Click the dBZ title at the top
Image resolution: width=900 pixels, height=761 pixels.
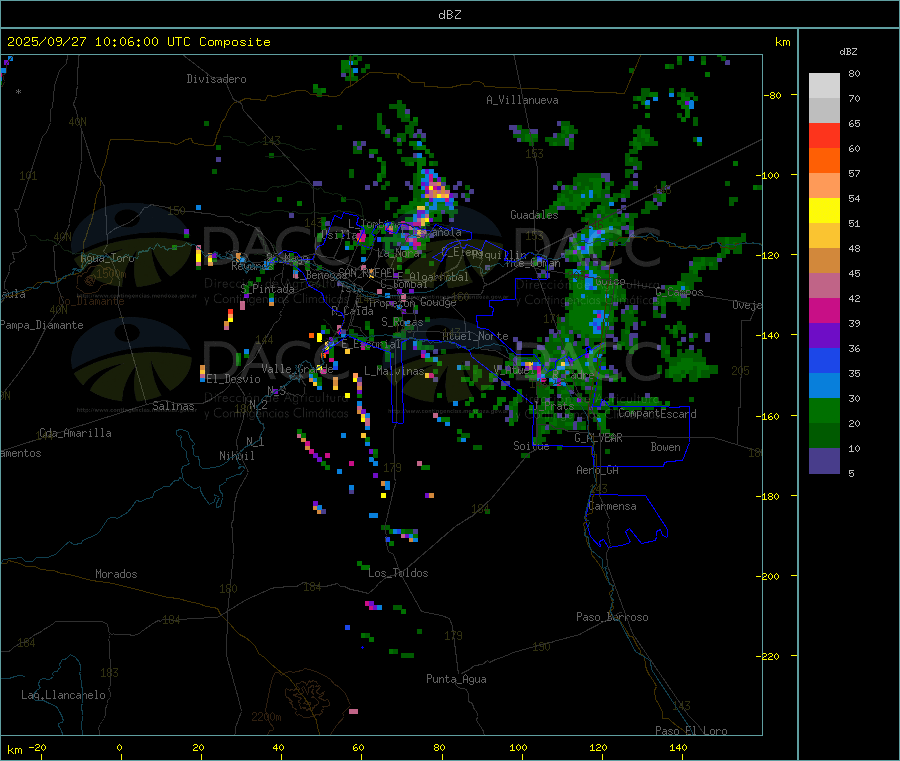click(x=449, y=15)
